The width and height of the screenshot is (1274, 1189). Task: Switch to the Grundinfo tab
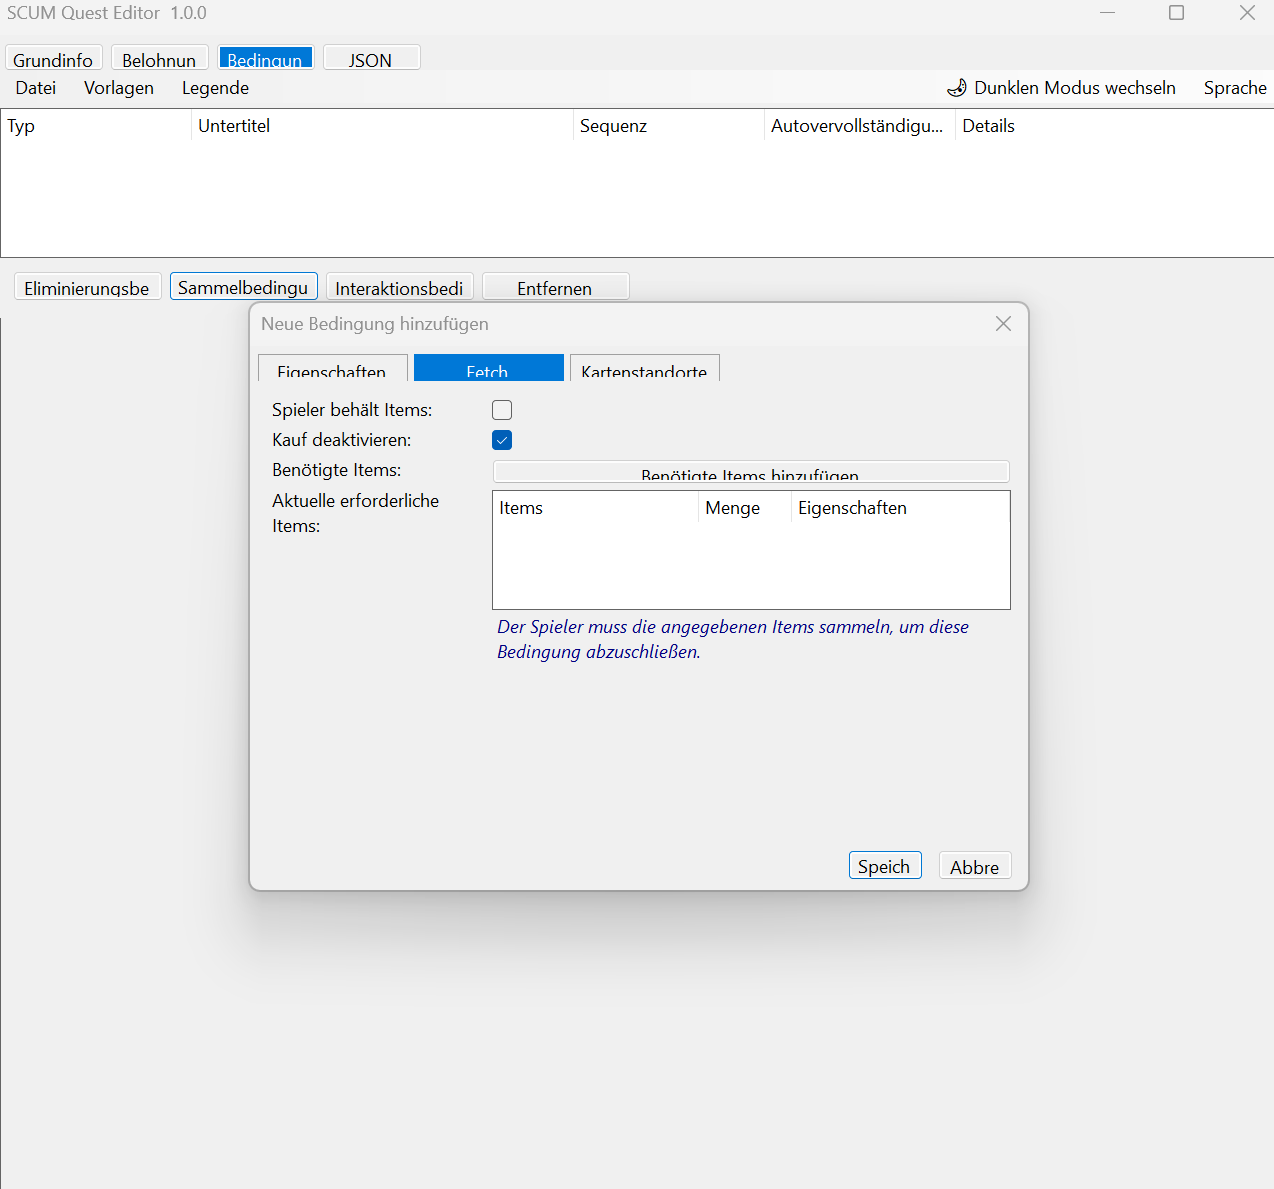point(53,59)
